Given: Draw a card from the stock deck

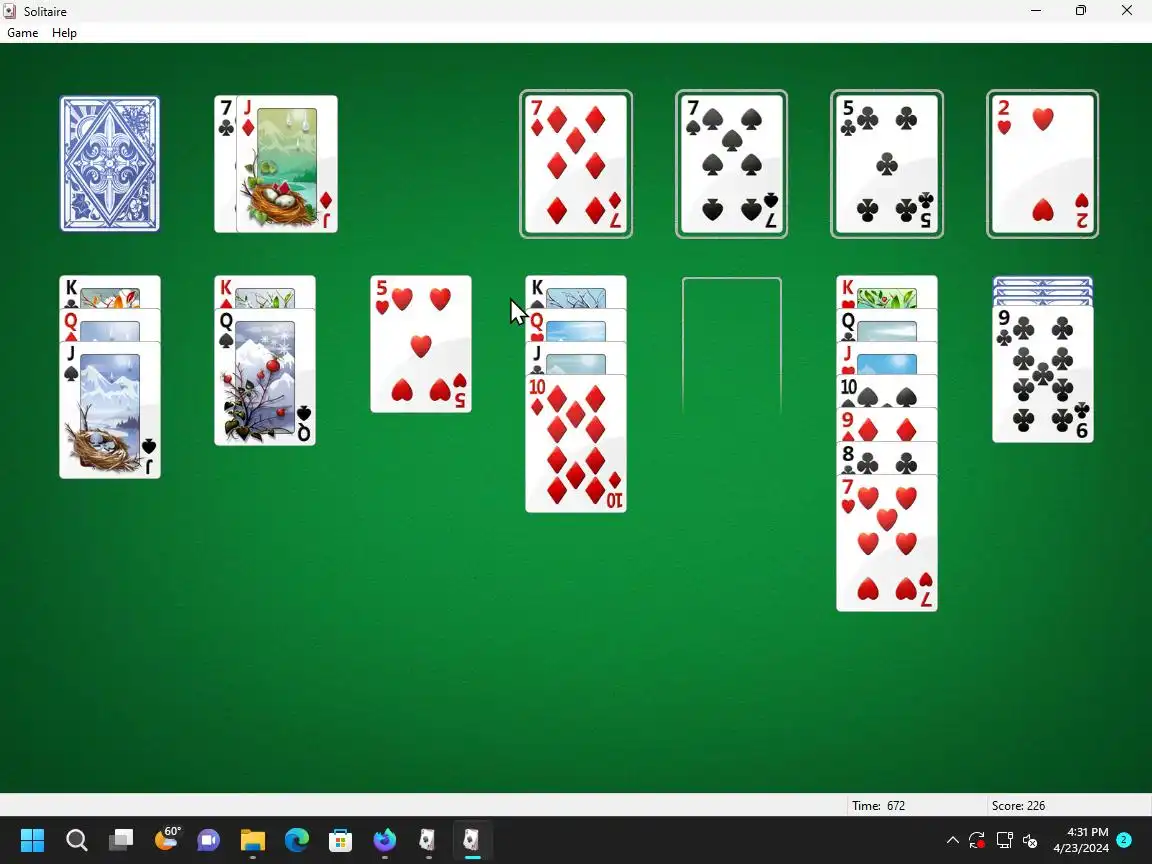Looking at the screenshot, I should [109, 164].
